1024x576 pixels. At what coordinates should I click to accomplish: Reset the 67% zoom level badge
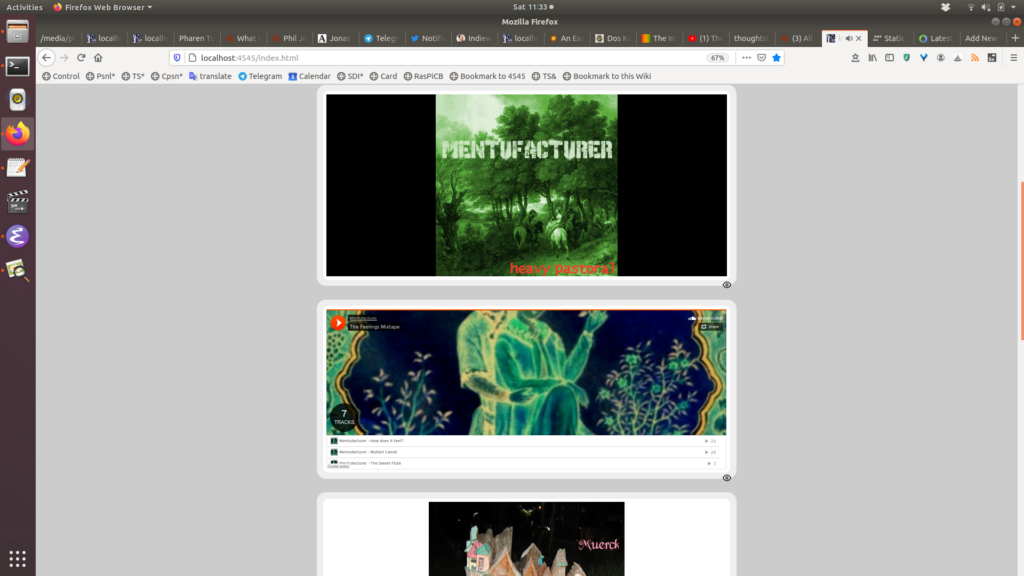point(718,57)
